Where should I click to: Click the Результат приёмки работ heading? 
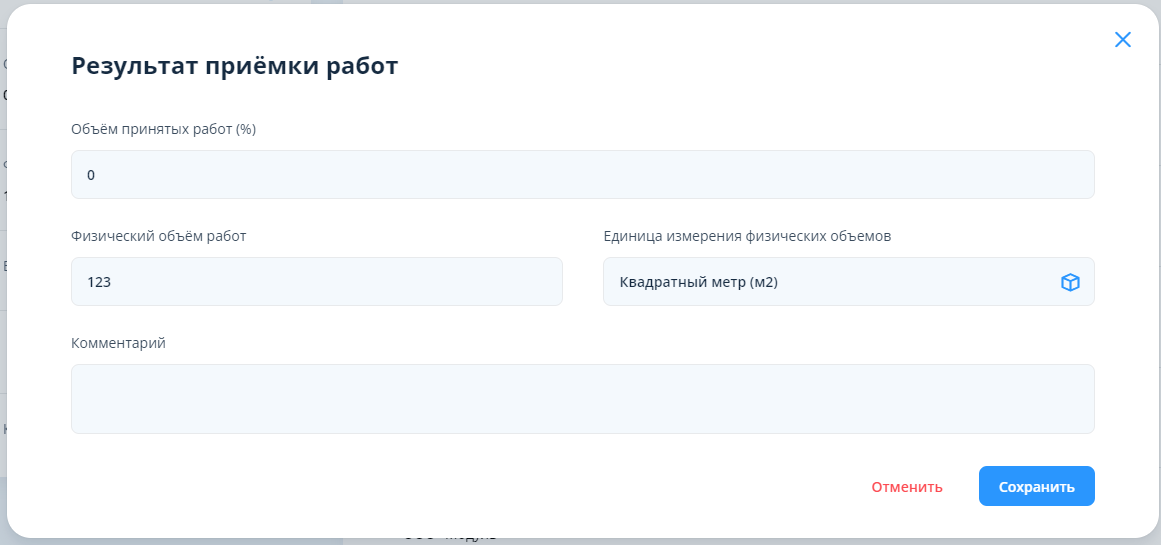(234, 66)
